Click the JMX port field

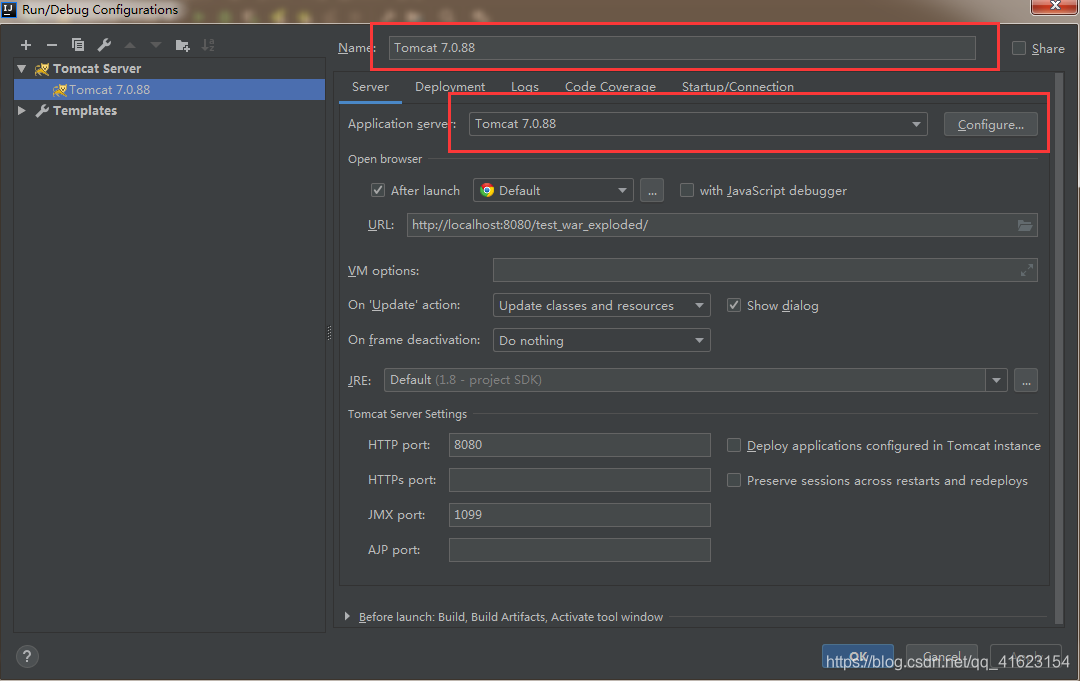[579, 515]
